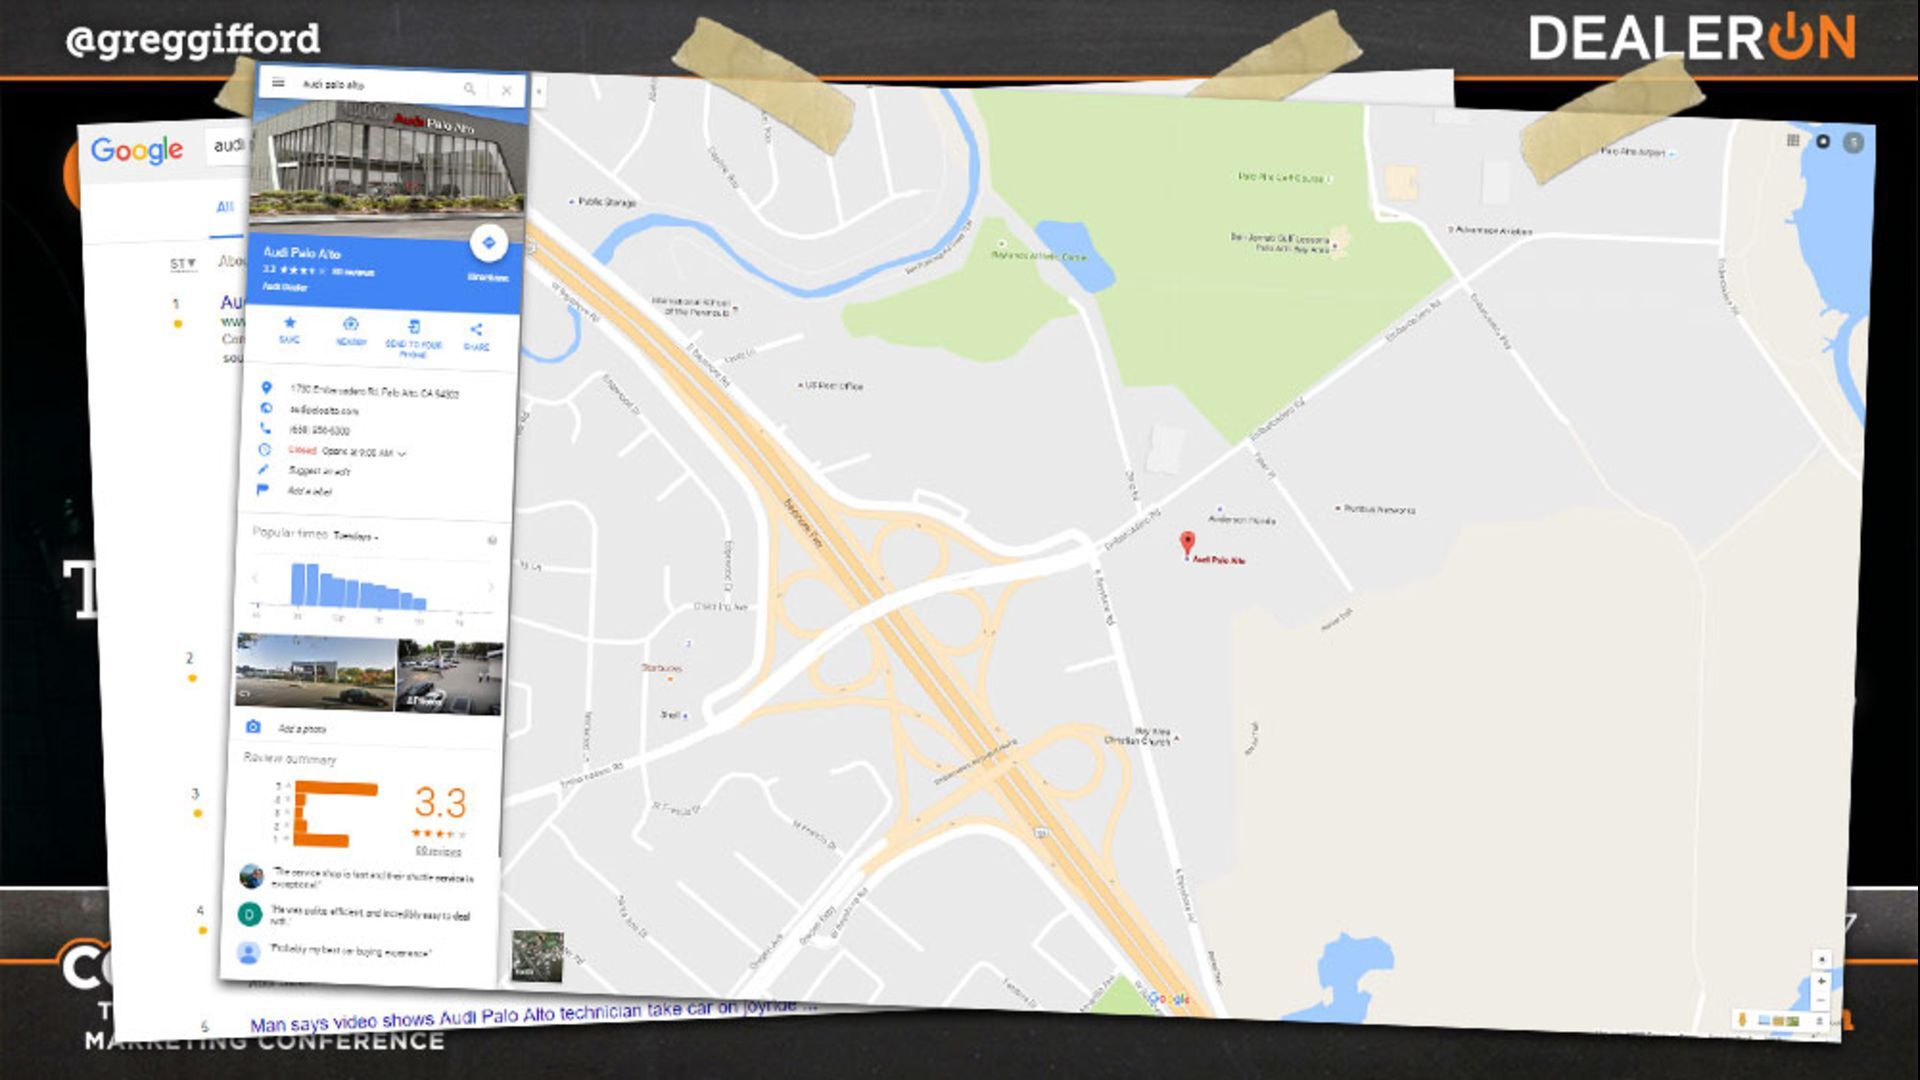1920x1080 pixels.
Task: Click the Audi Palo Alto place title
Action: (302, 253)
